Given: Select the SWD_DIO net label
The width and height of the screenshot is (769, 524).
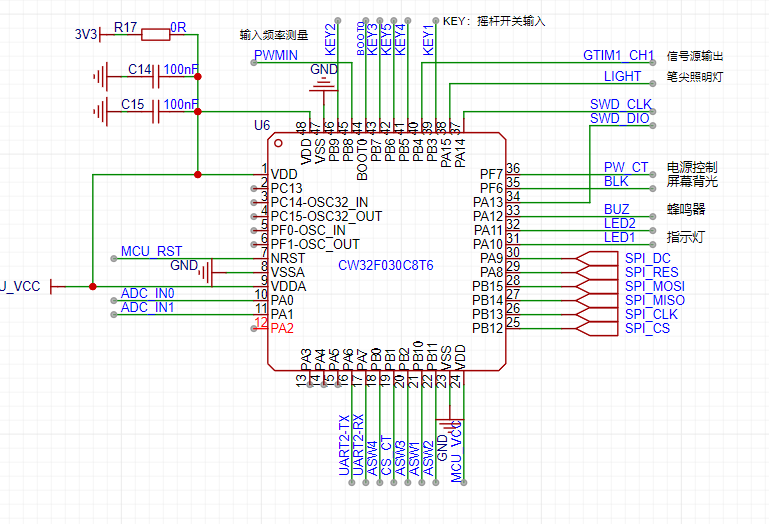Looking at the screenshot, I should pyautogui.click(x=619, y=118).
